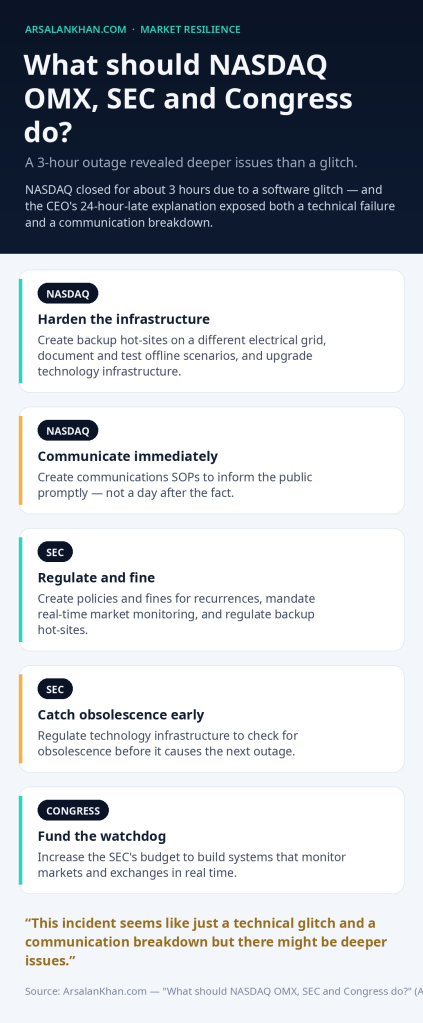The height and width of the screenshot is (1023, 423).
Task: Select the Regulate and fine heading
Action: 97,577
